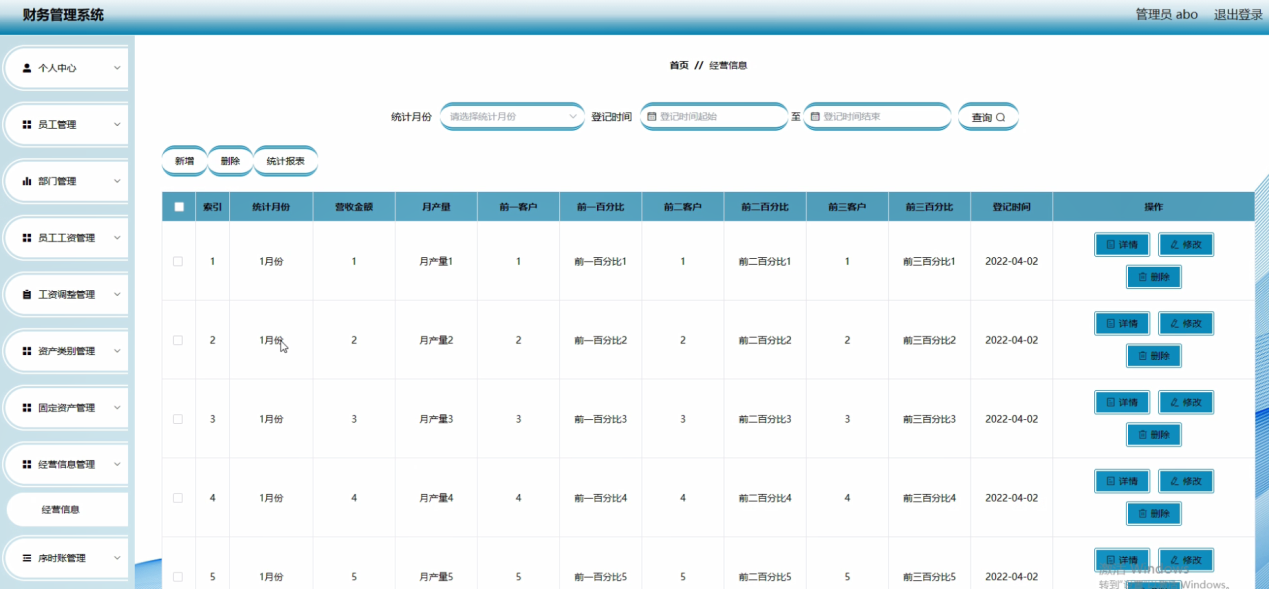
Task: View 详情 for row index 2
Action: tap(1122, 324)
